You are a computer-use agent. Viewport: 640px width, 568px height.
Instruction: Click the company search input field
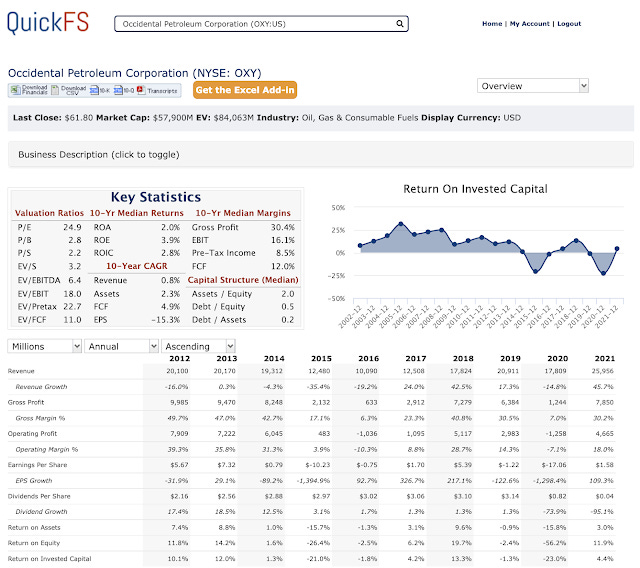(261, 24)
